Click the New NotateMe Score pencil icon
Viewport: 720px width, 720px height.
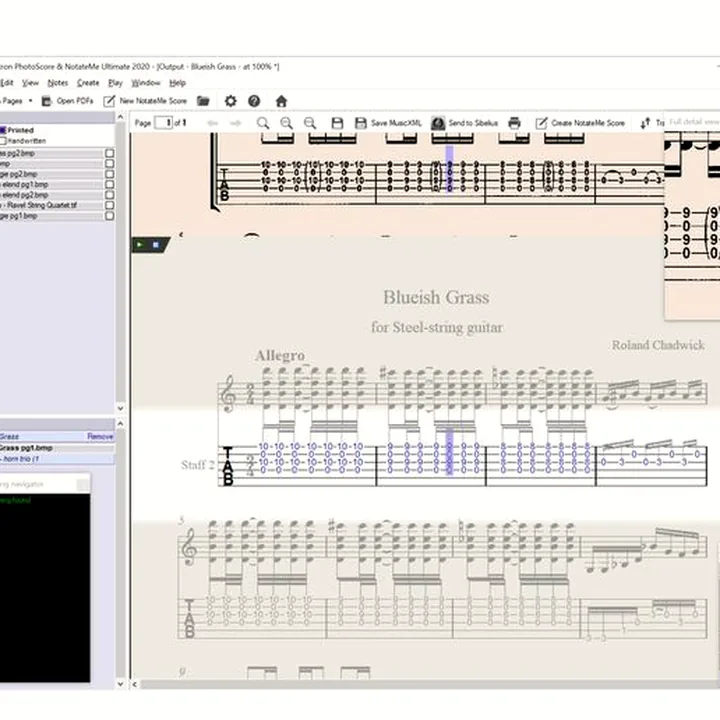[109, 101]
